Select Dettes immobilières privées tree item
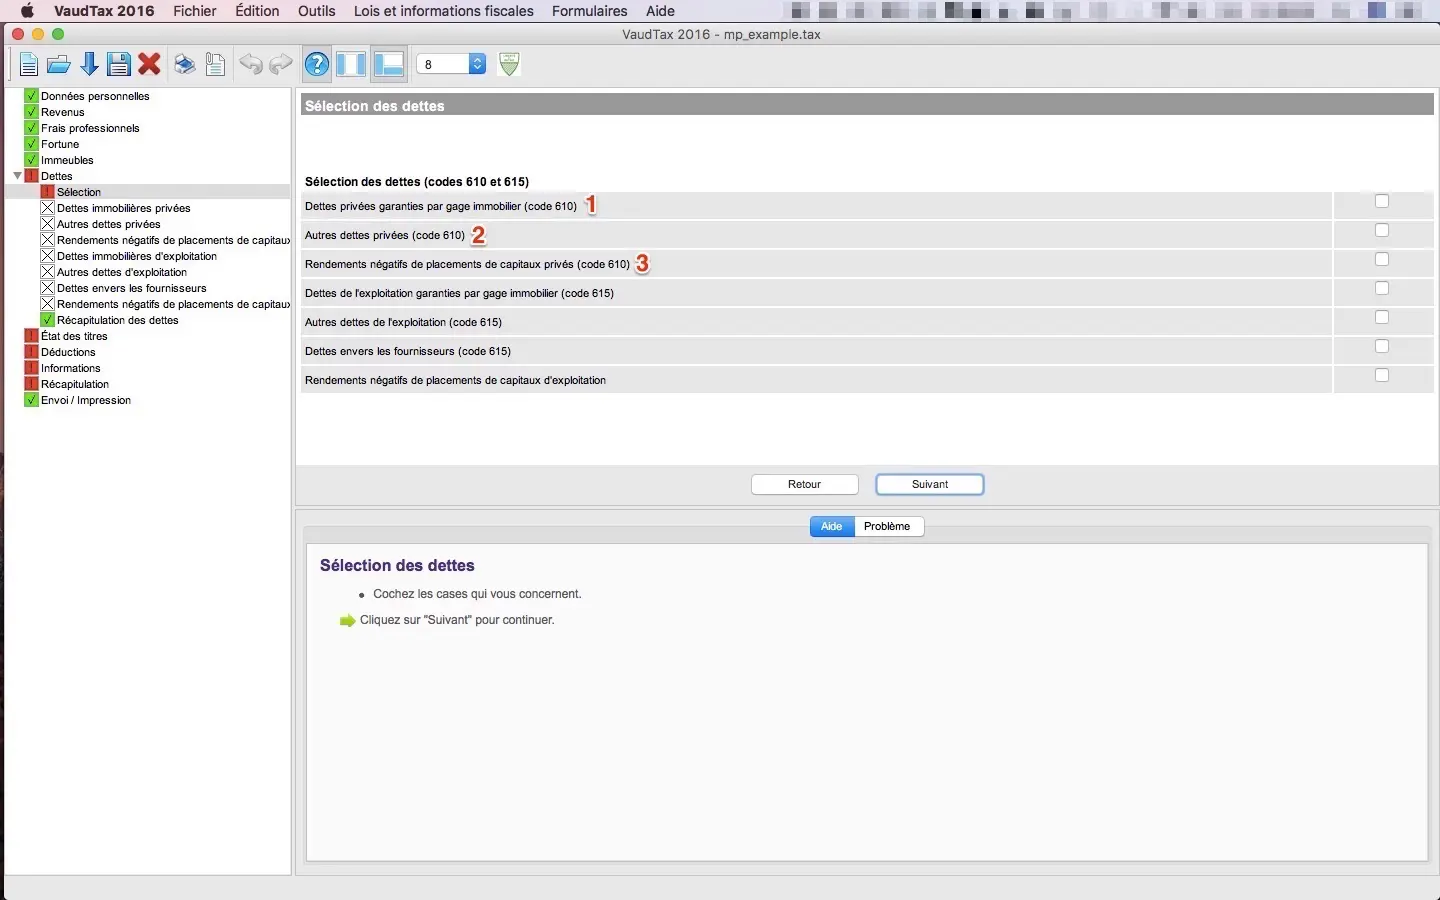The image size is (1440, 900). click(124, 208)
